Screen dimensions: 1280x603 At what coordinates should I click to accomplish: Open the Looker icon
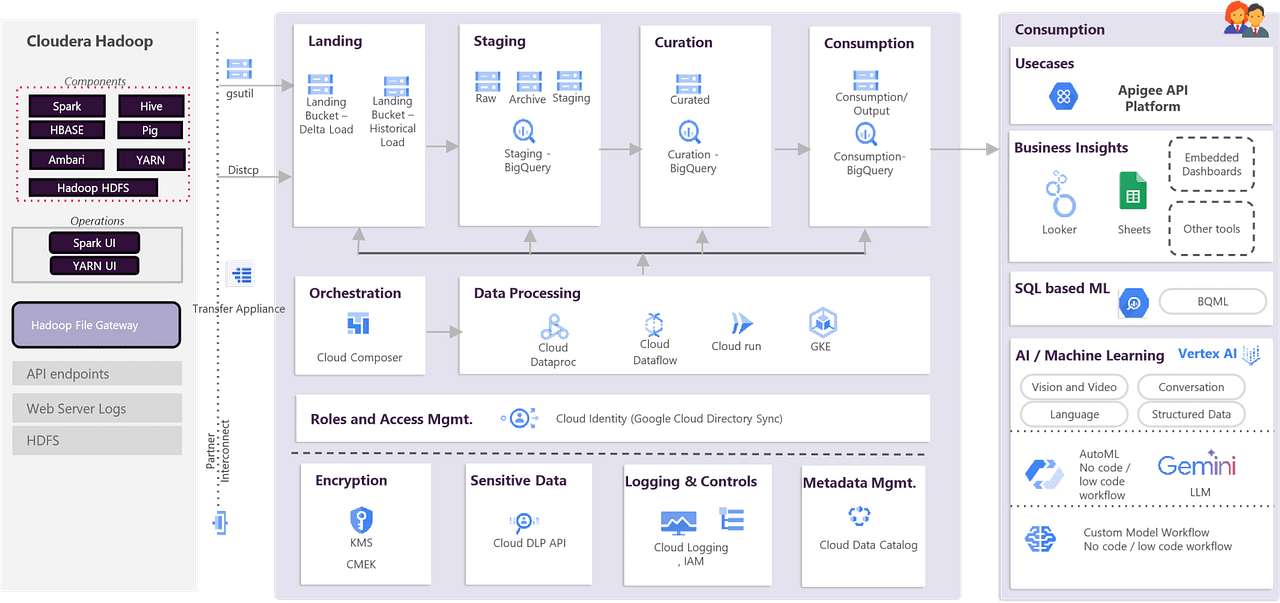click(x=1059, y=195)
